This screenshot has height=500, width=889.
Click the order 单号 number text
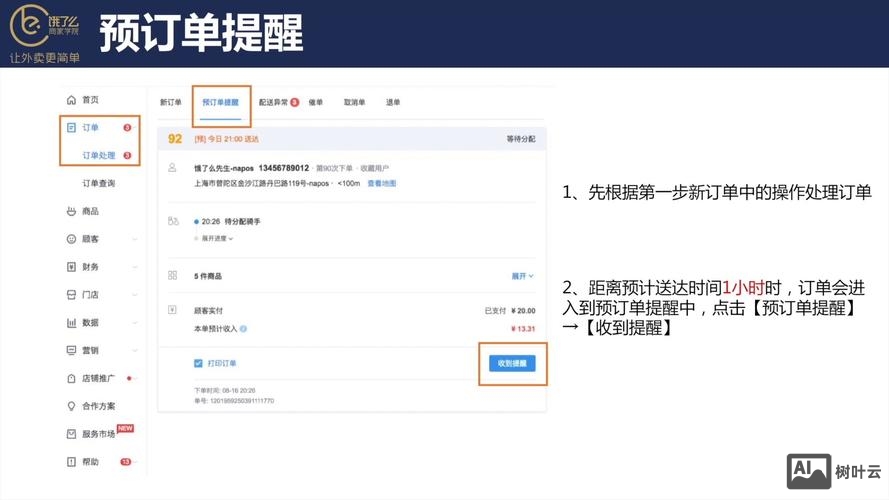(234, 401)
